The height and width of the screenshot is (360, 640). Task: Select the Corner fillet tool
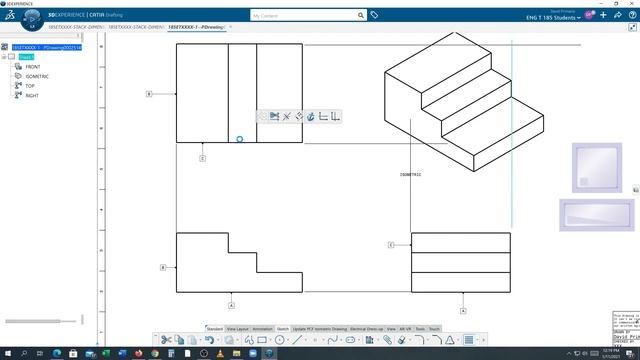pos(419,340)
